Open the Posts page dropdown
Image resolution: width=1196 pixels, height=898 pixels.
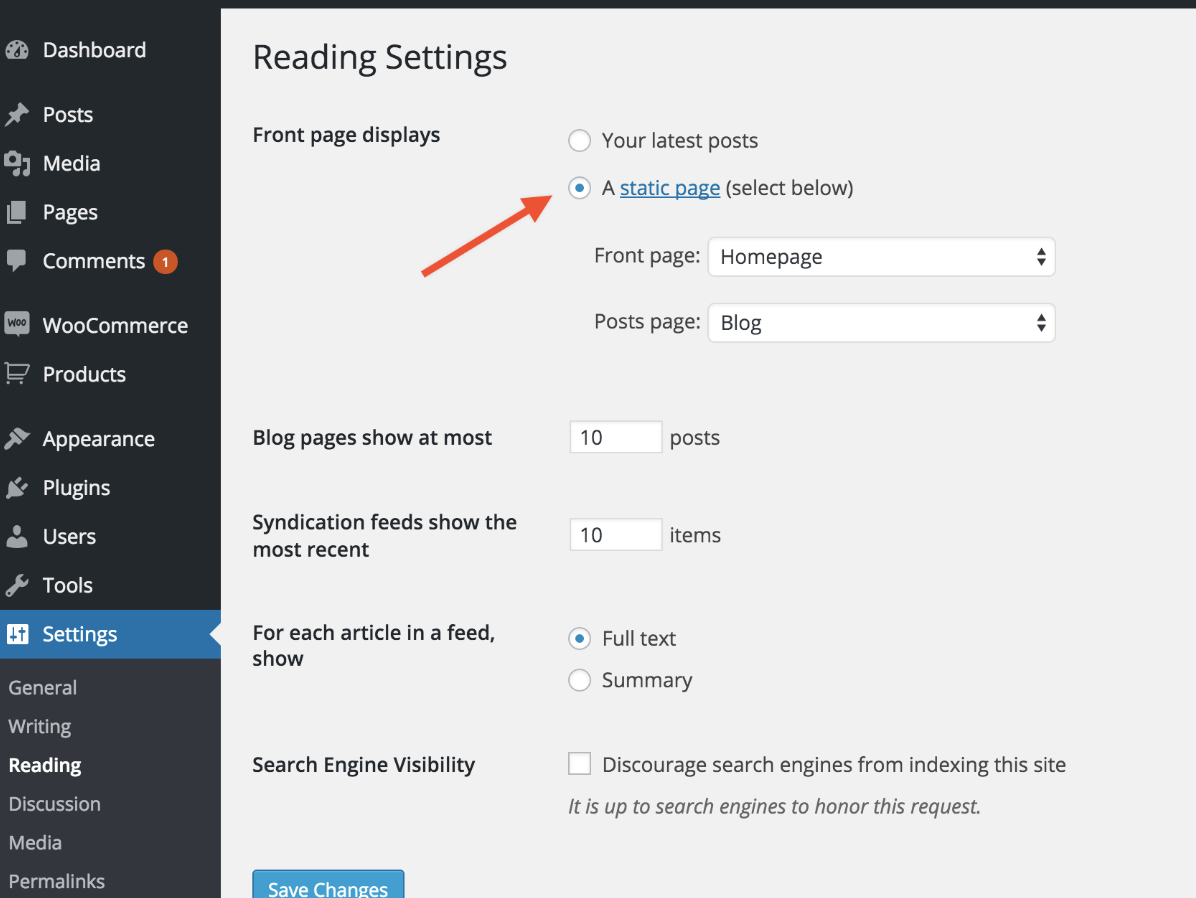click(881, 323)
